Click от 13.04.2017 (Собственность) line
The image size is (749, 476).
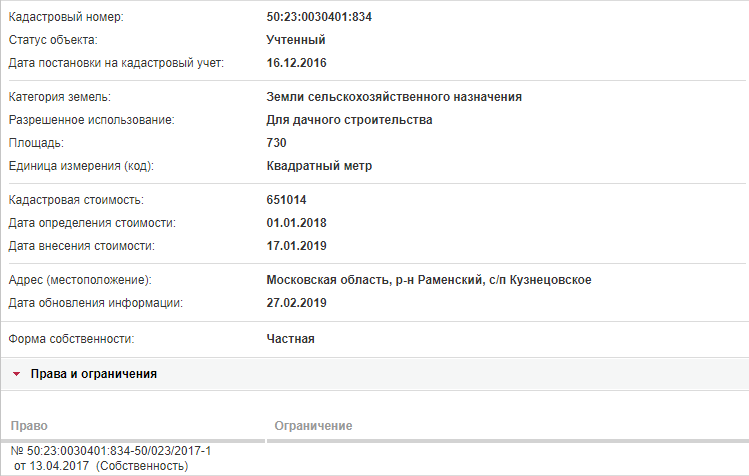pyautogui.click(x=101, y=466)
